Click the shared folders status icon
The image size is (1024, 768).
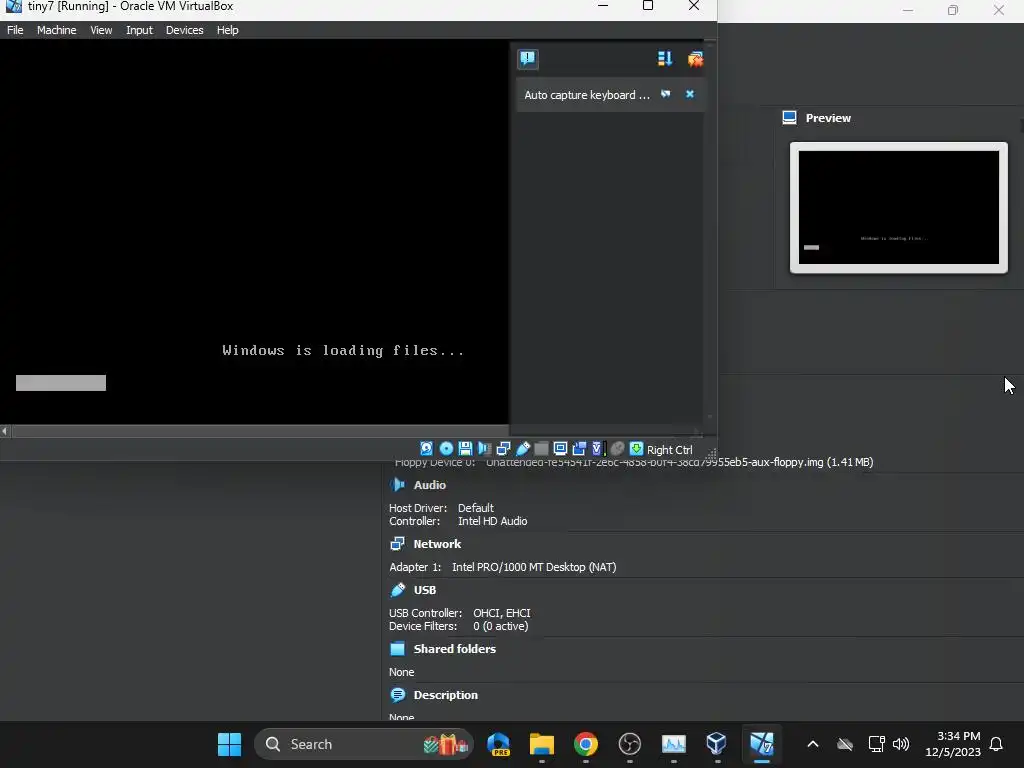(541, 449)
